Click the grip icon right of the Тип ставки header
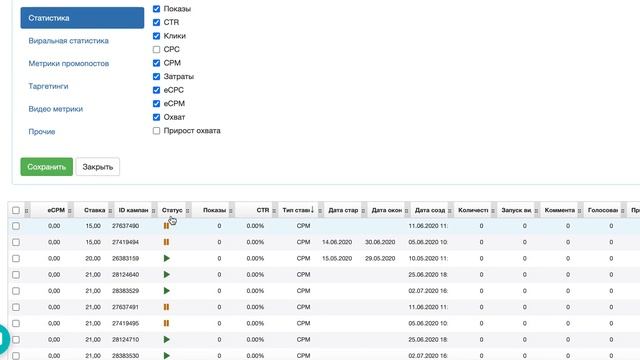 pyautogui.click(x=320, y=211)
